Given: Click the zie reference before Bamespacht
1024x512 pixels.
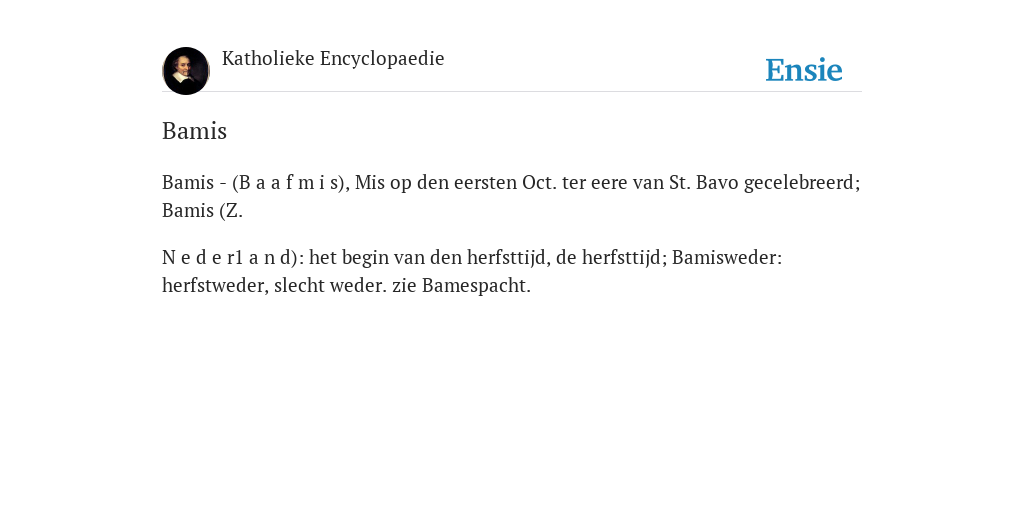Looking at the screenshot, I should [404, 286].
